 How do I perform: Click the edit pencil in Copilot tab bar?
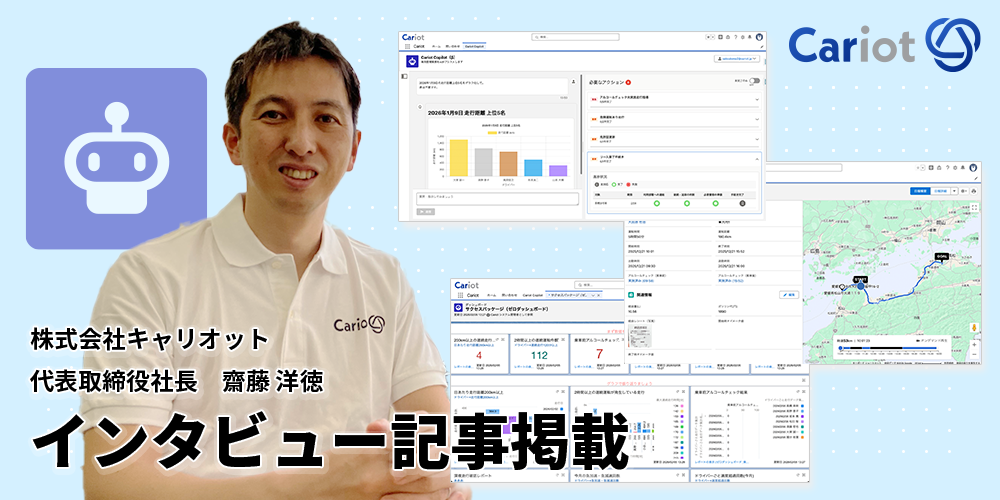761,47
